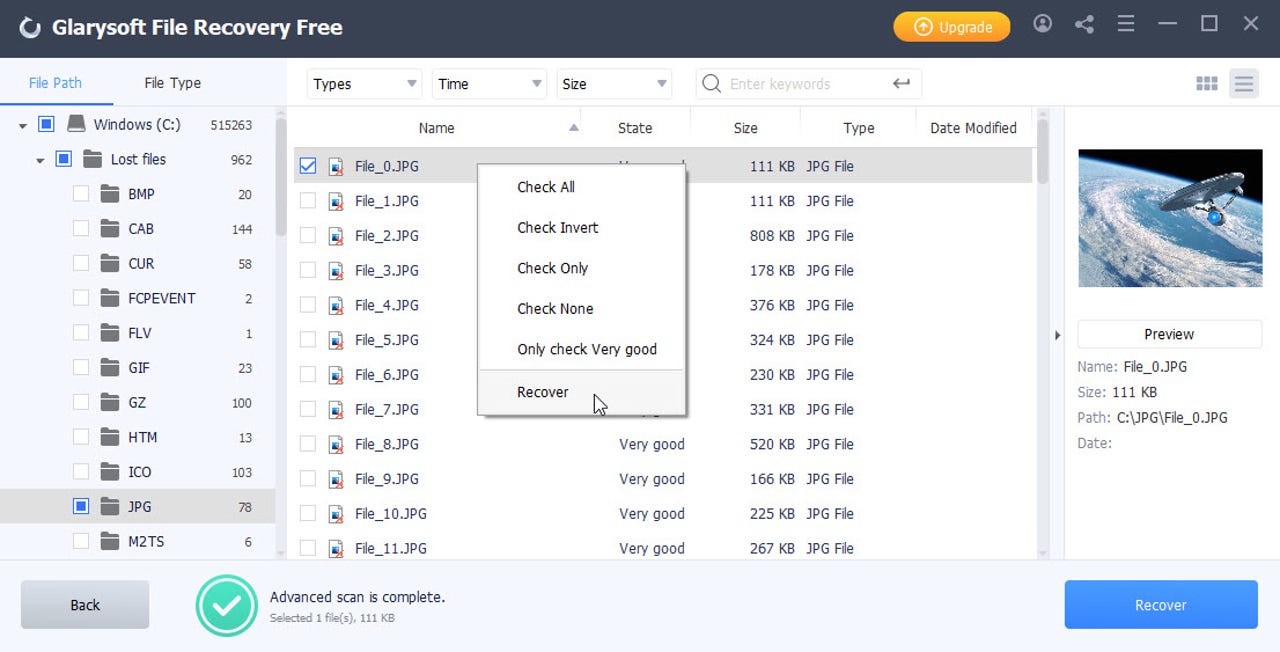Screen dimensions: 1280x652
Task: Choose Check All from context menu
Action: pyautogui.click(x=581, y=187)
